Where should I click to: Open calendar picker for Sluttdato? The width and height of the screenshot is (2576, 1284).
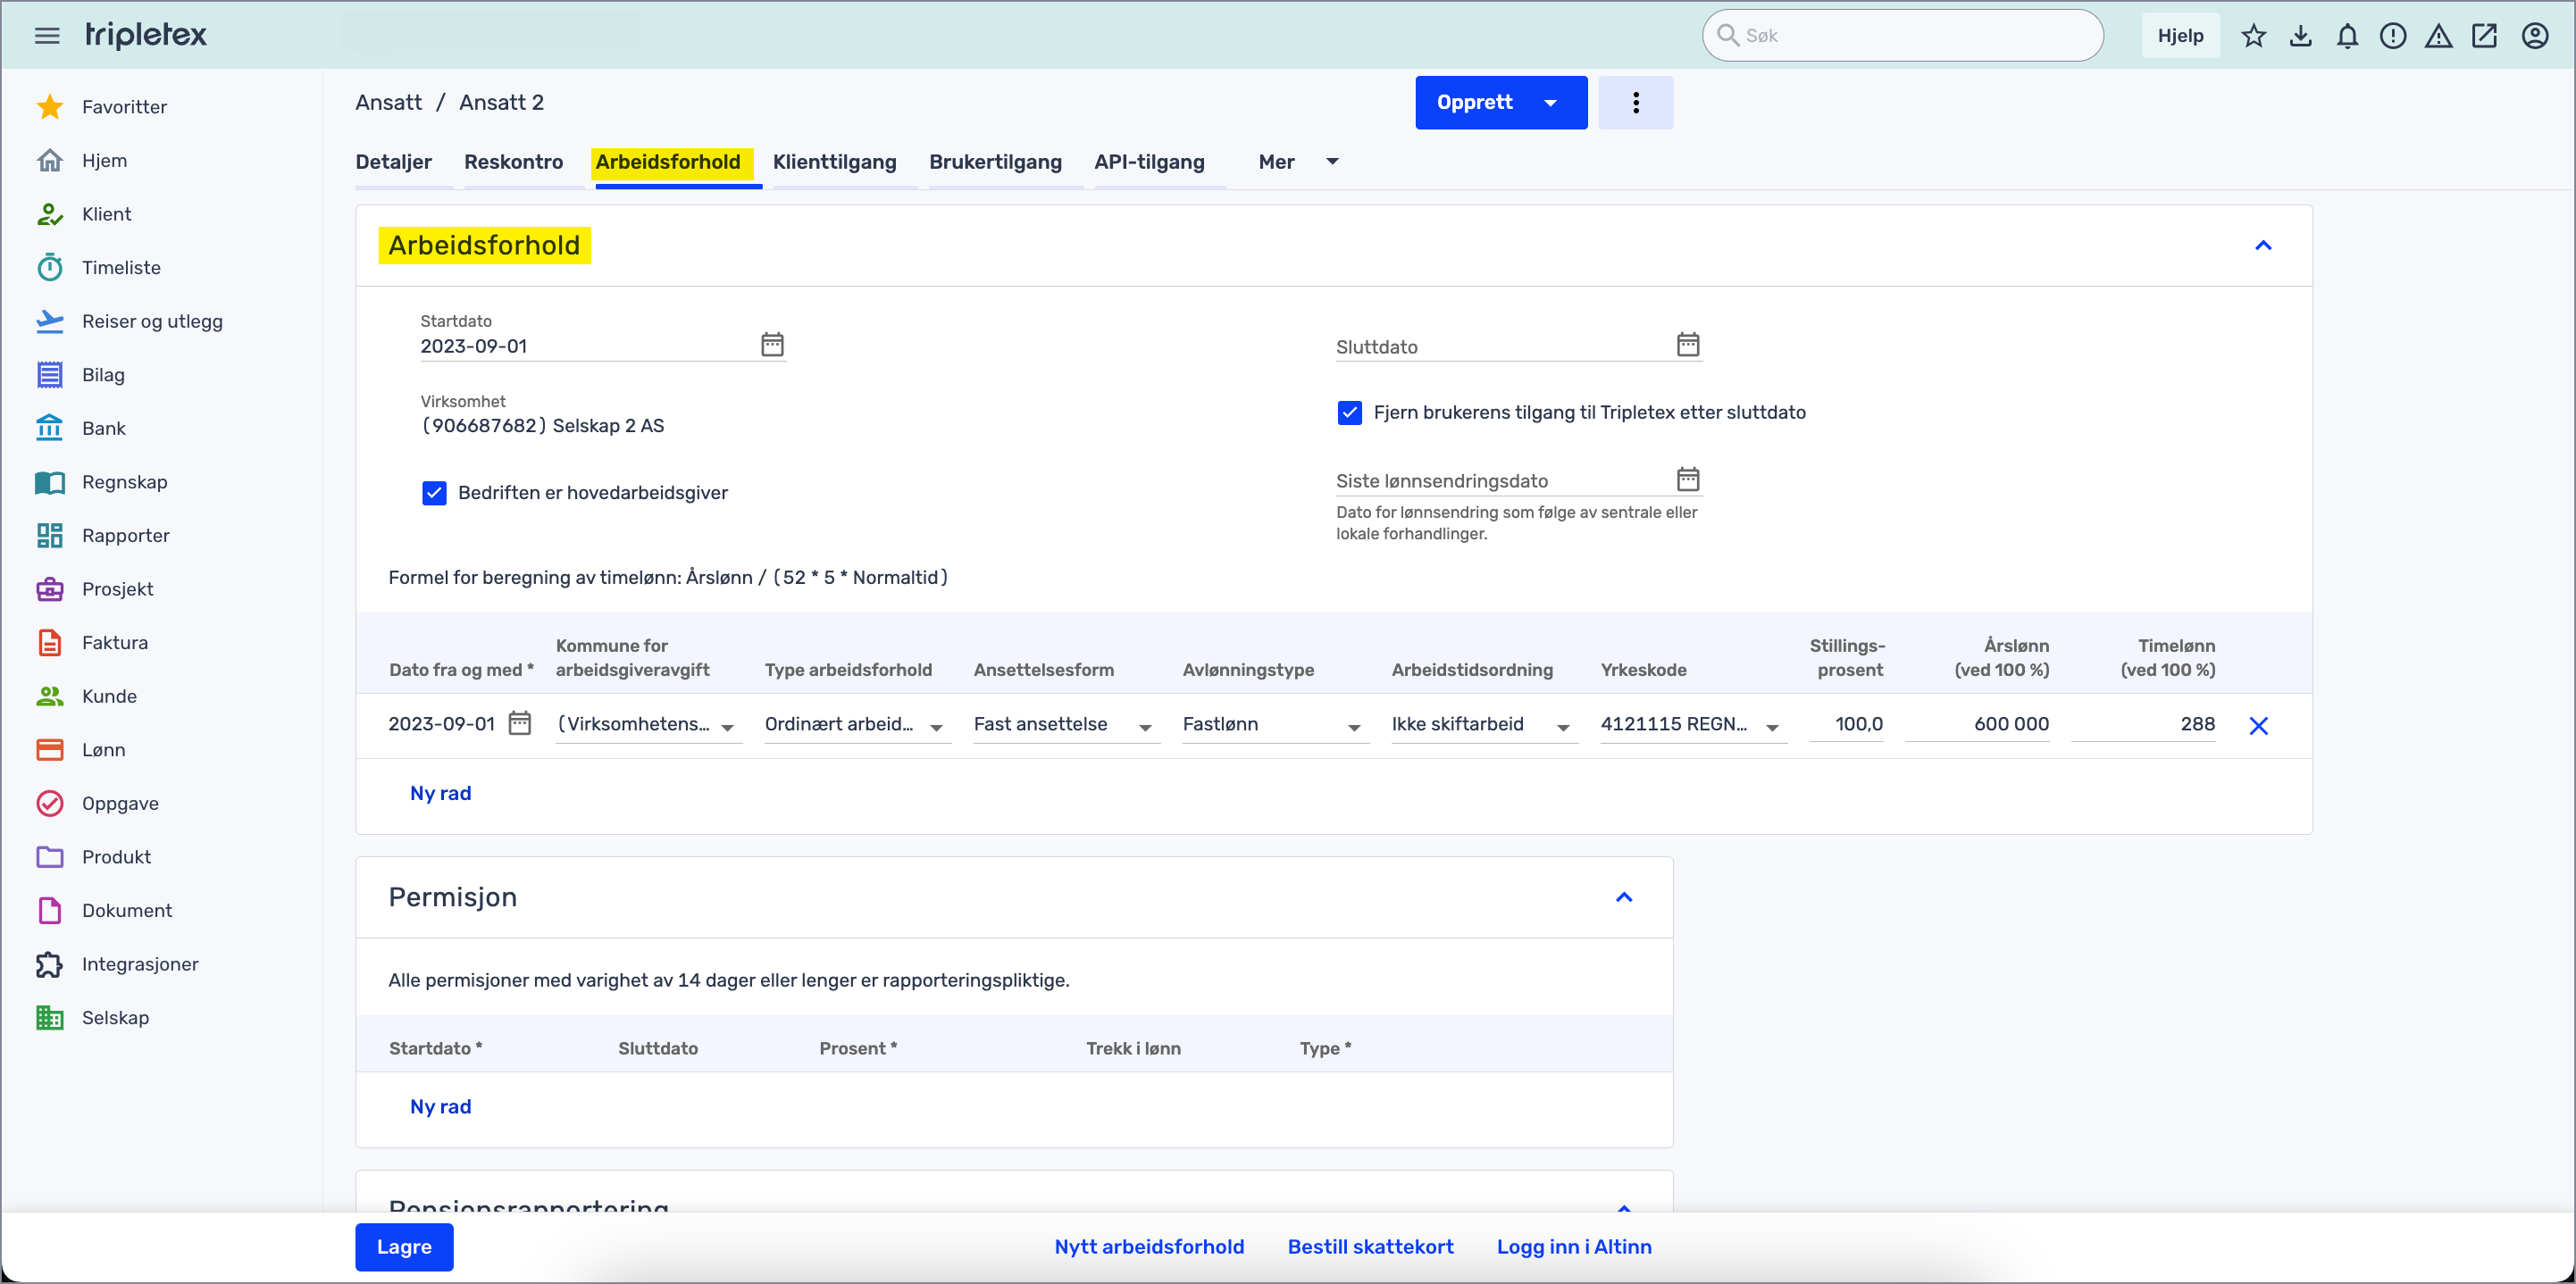point(1687,345)
